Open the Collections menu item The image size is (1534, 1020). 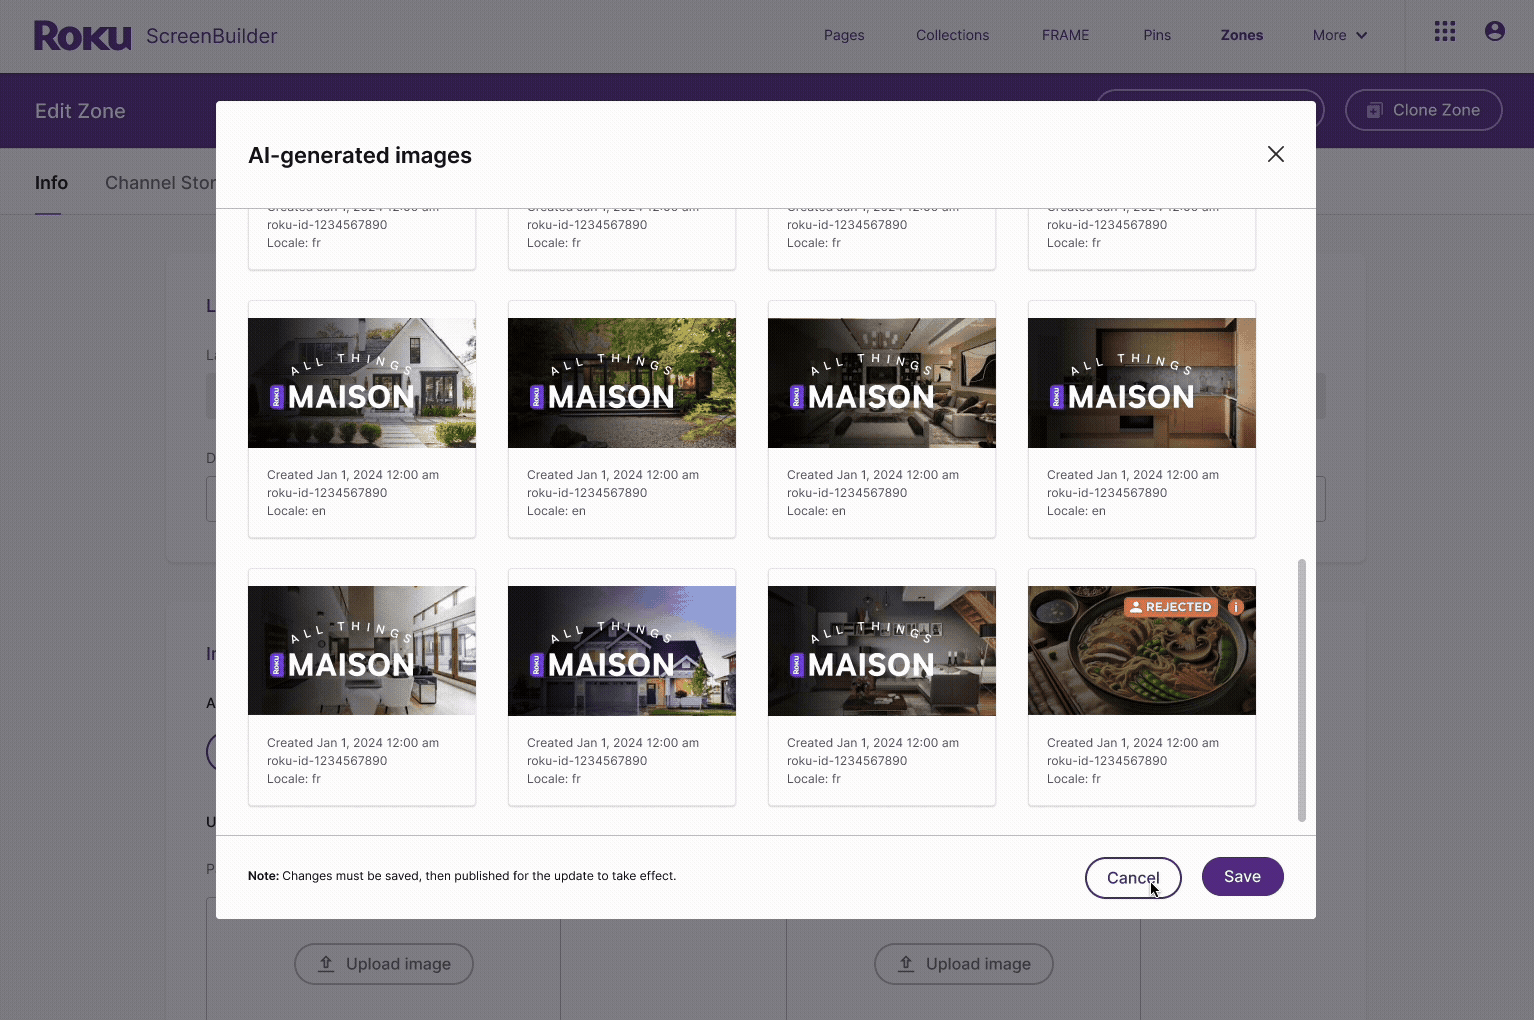952,35
